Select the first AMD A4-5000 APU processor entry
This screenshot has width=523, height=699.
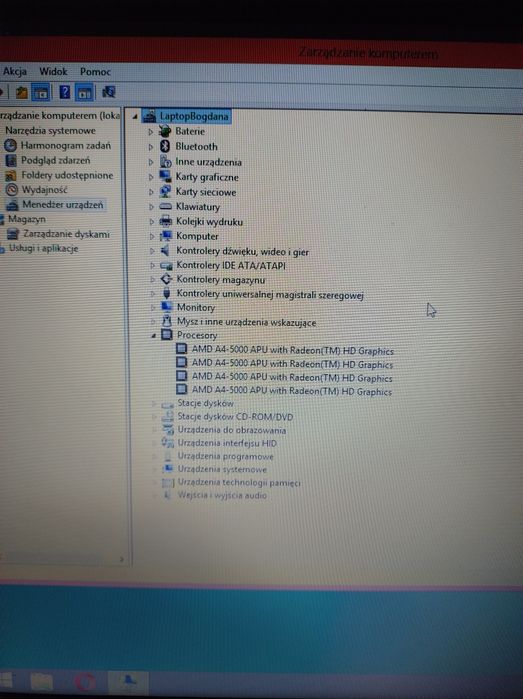point(292,350)
